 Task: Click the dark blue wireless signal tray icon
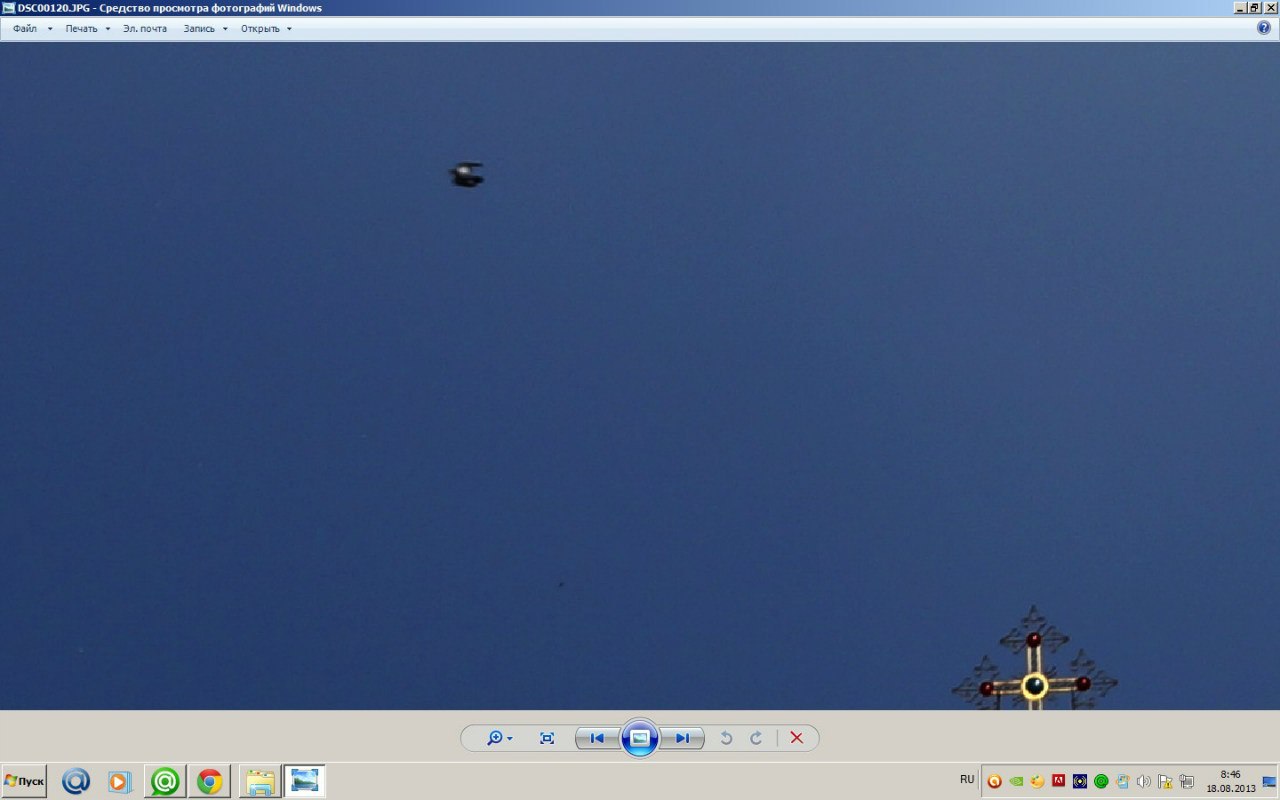coord(1080,781)
